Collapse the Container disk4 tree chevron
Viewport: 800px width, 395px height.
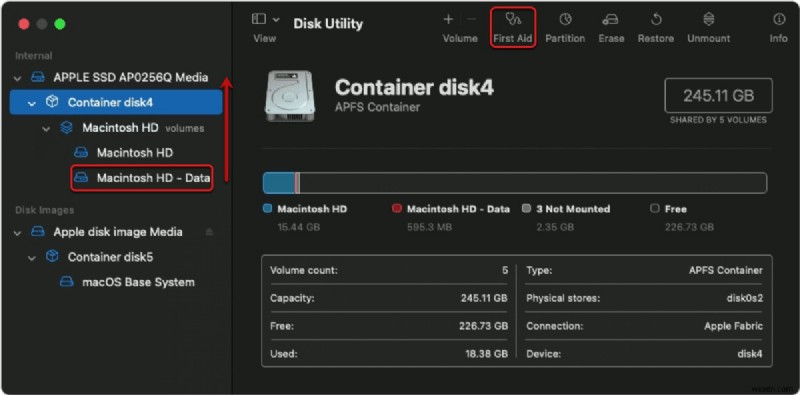[32, 103]
